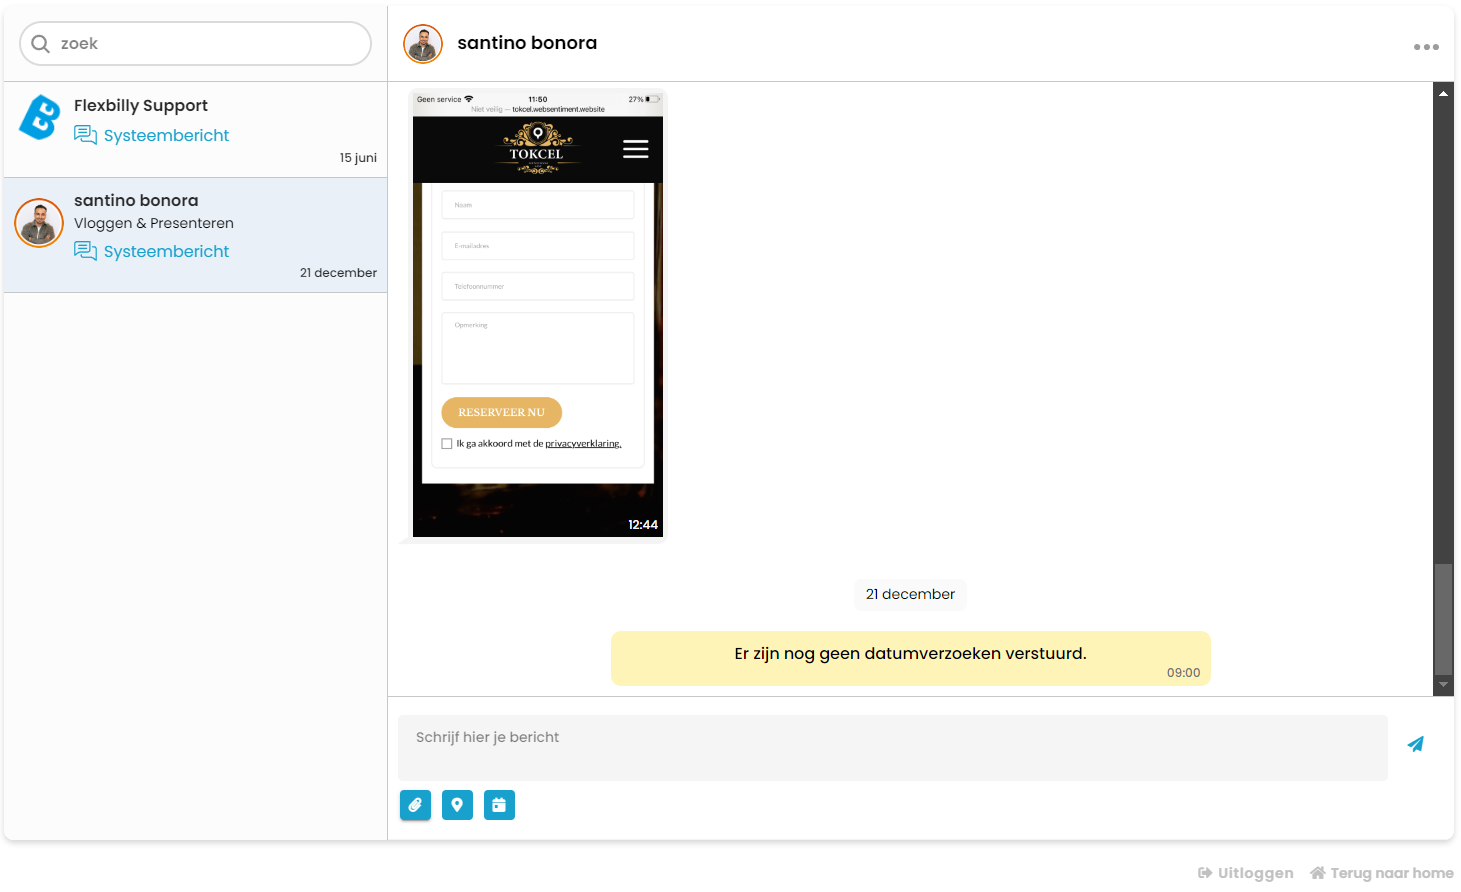
Task: Select the santino bonora conversation
Action: [196, 235]
